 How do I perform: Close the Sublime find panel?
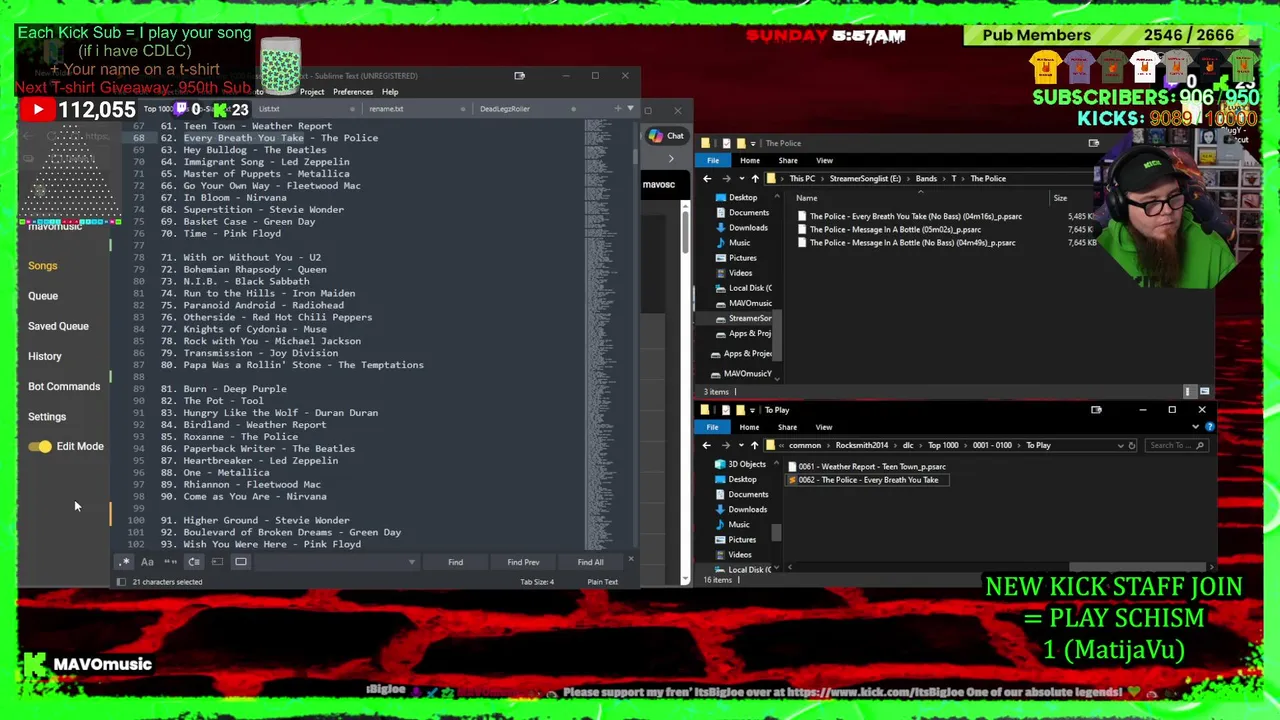pos(630,560)
